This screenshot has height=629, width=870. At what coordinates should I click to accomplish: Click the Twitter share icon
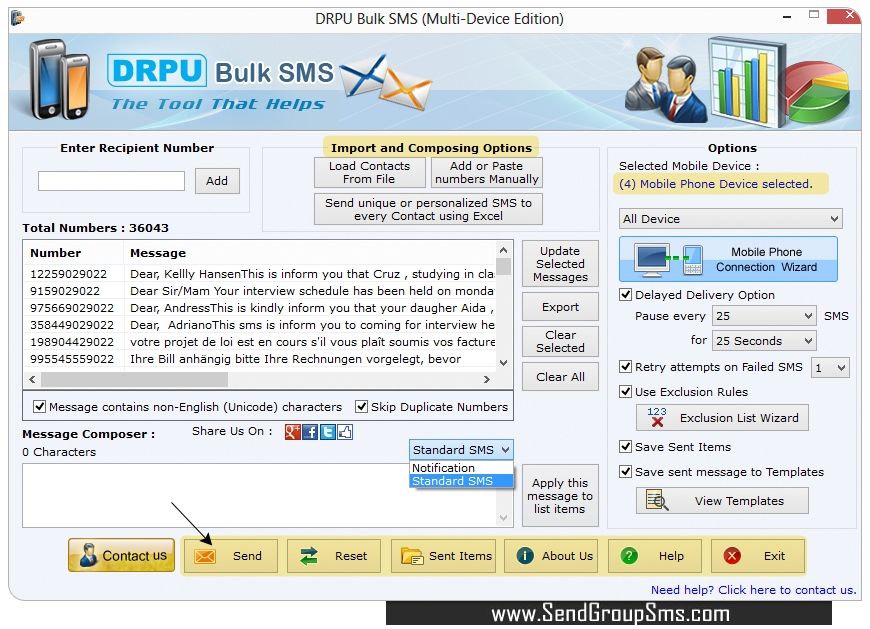click(x=327, y=432)
